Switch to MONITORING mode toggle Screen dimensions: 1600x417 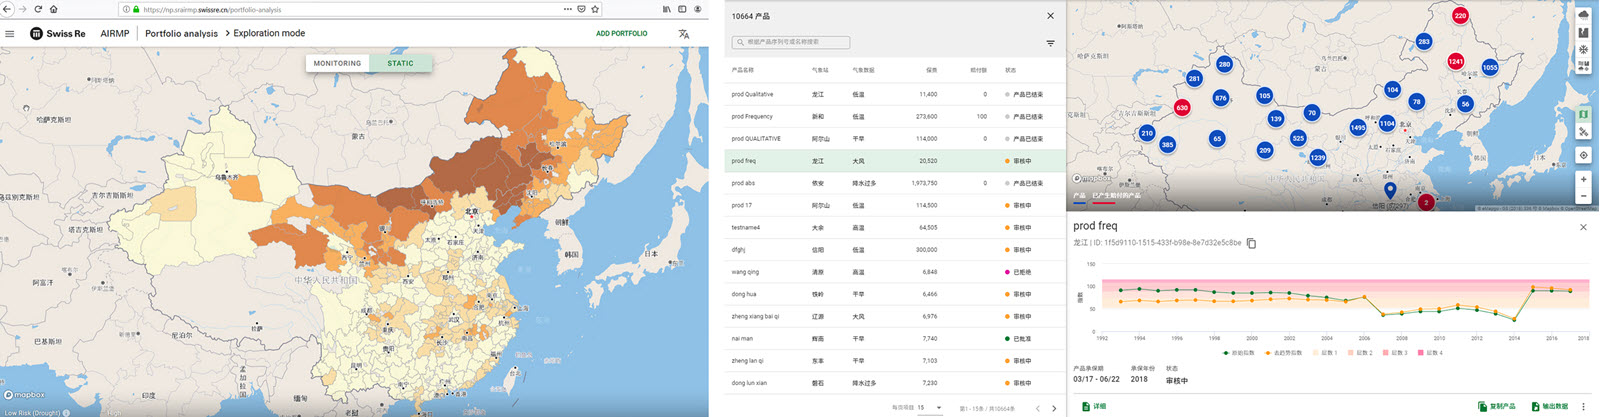point(337,63)
